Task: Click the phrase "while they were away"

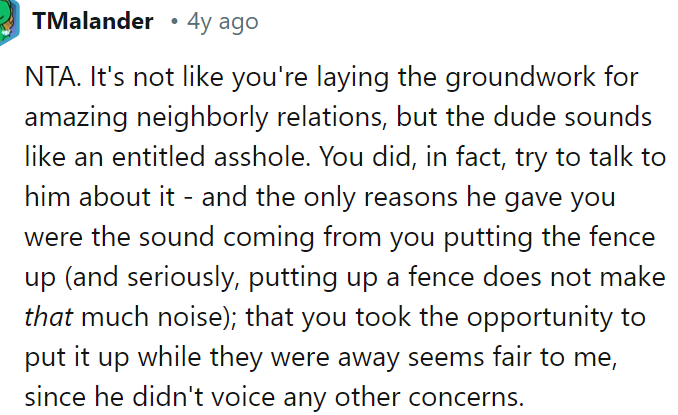Action: [x=252, y=357]
